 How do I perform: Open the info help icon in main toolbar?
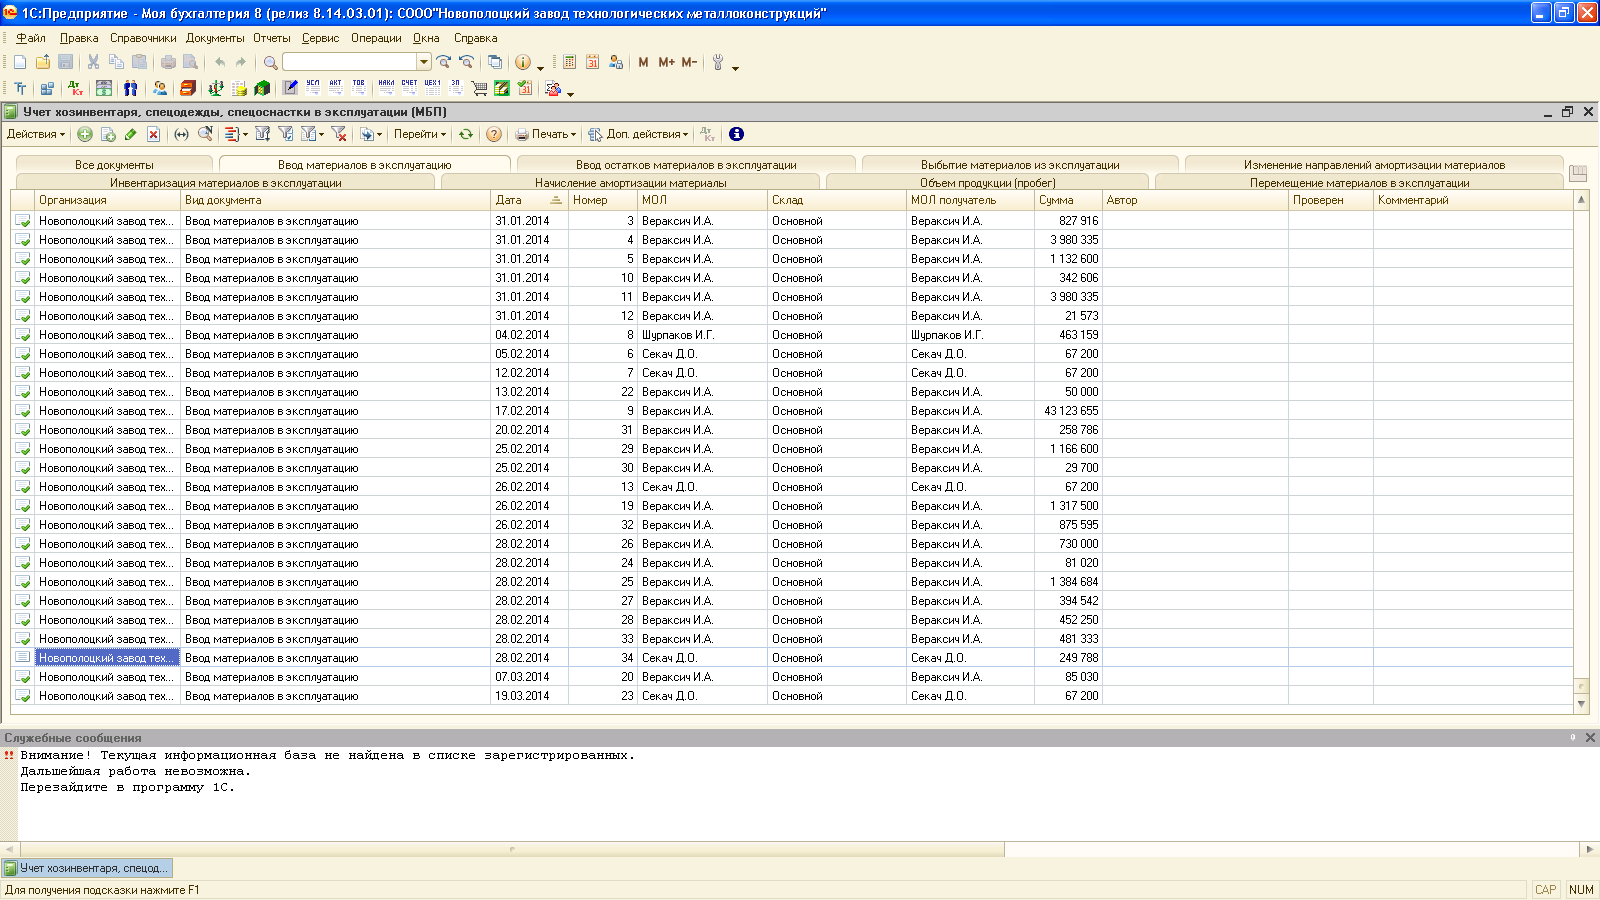[x=522, y=62]
